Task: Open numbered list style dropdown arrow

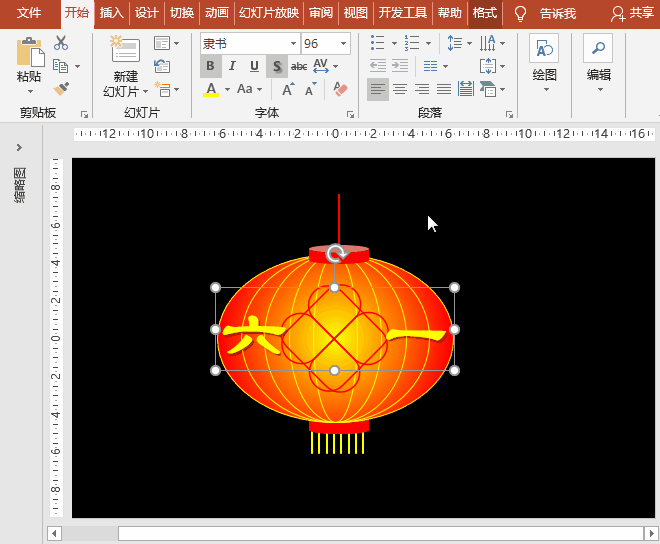Action: tap(428, 43)
